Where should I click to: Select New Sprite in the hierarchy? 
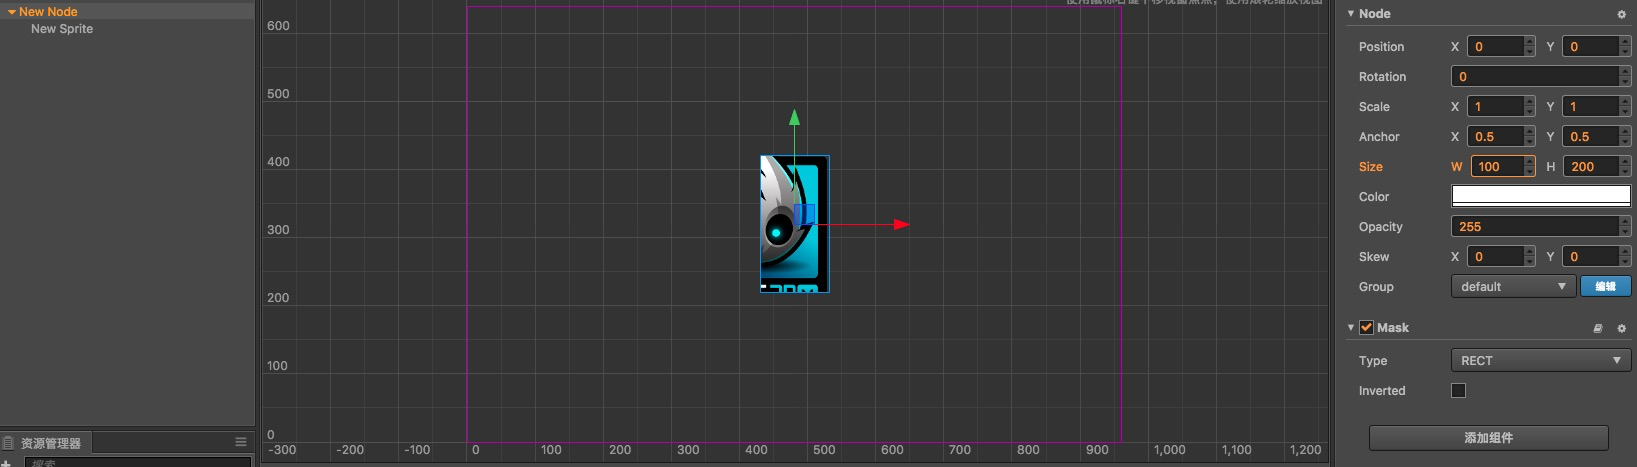pos(62,29)
